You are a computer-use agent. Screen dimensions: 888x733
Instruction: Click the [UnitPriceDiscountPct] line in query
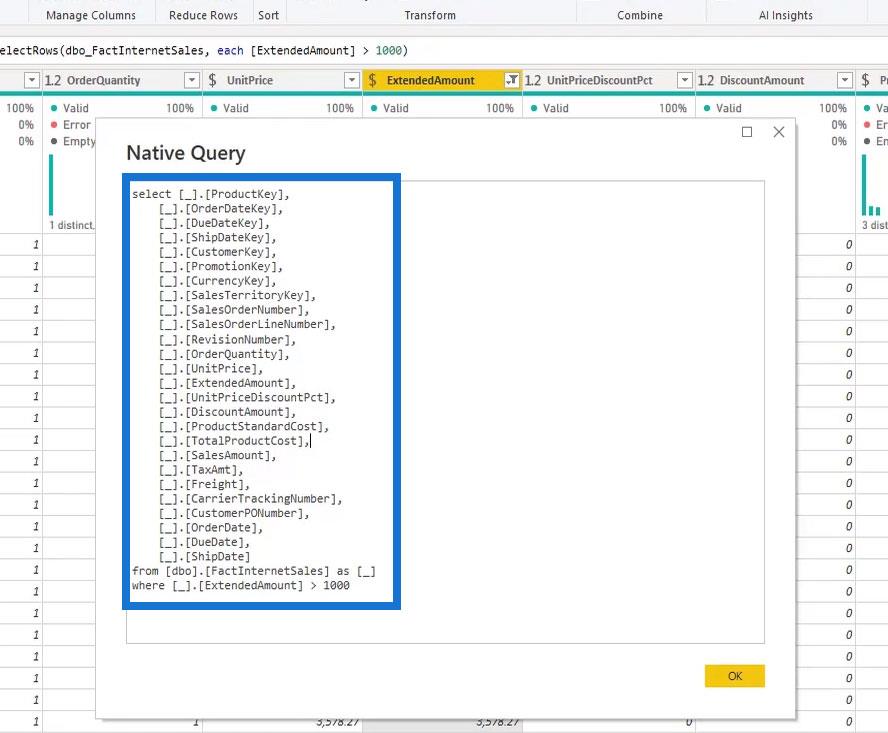pyautogui.click(x=247, y=397)
